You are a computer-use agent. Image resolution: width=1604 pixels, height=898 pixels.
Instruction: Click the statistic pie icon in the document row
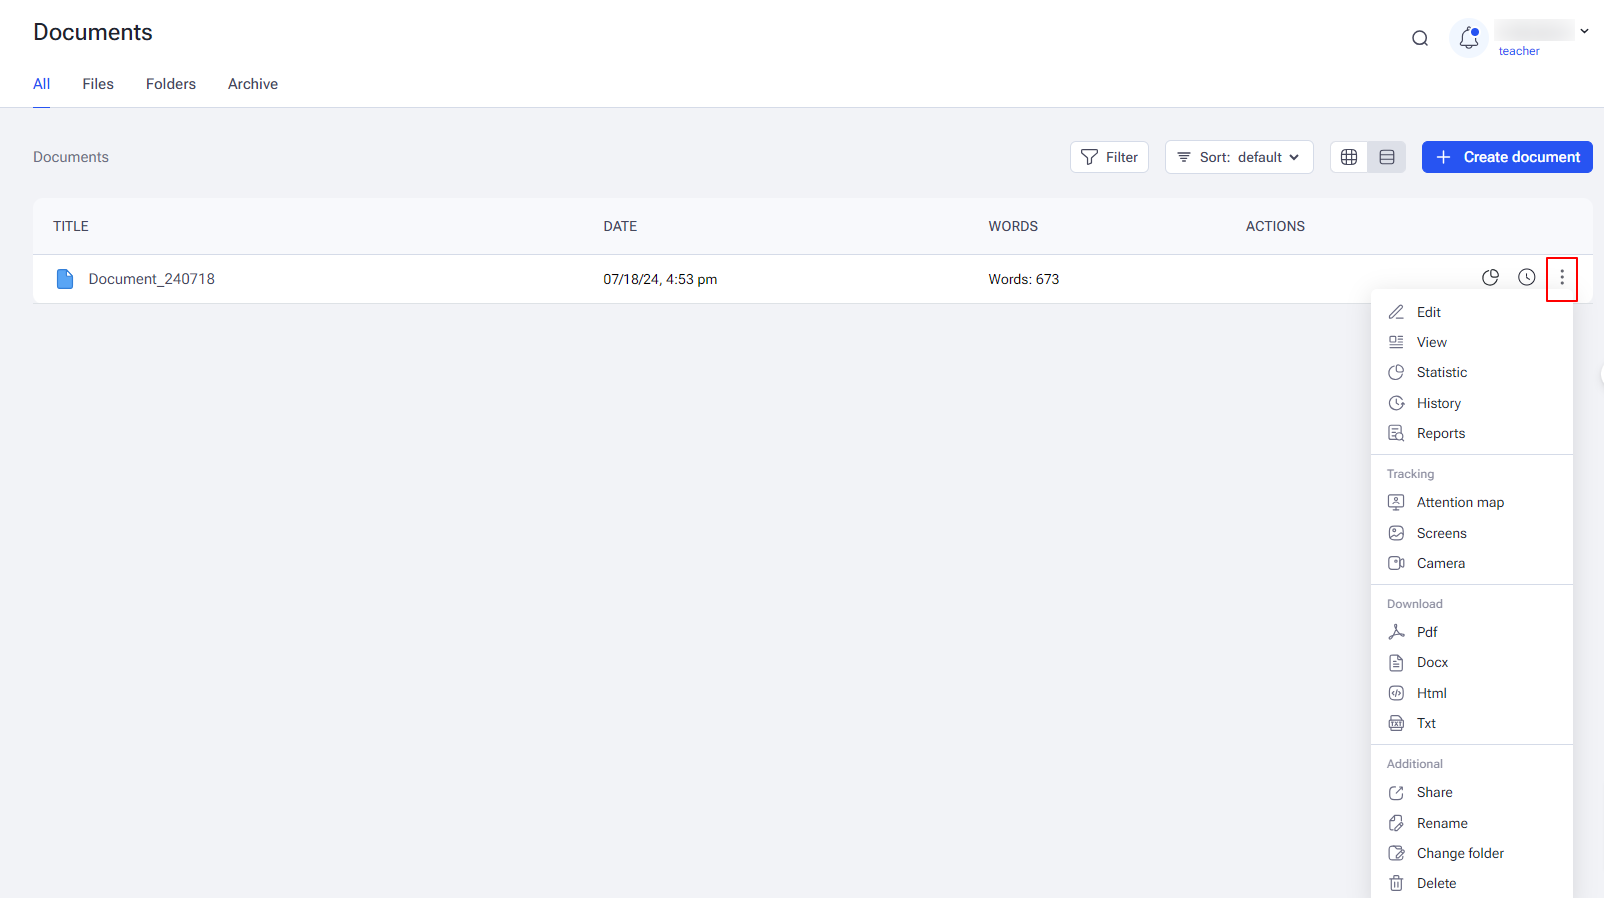pos(1491,278)
